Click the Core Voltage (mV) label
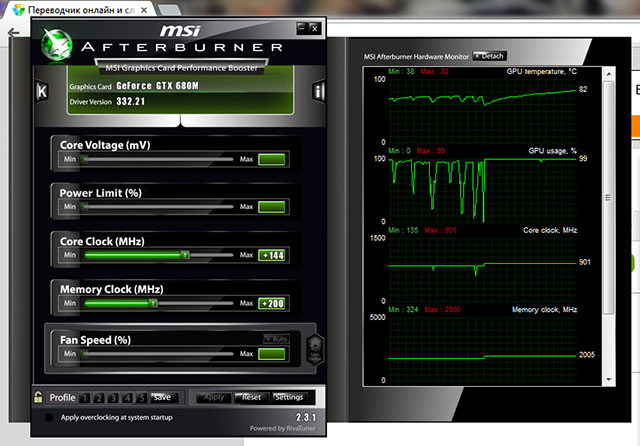640x446 pixels. 105,145
